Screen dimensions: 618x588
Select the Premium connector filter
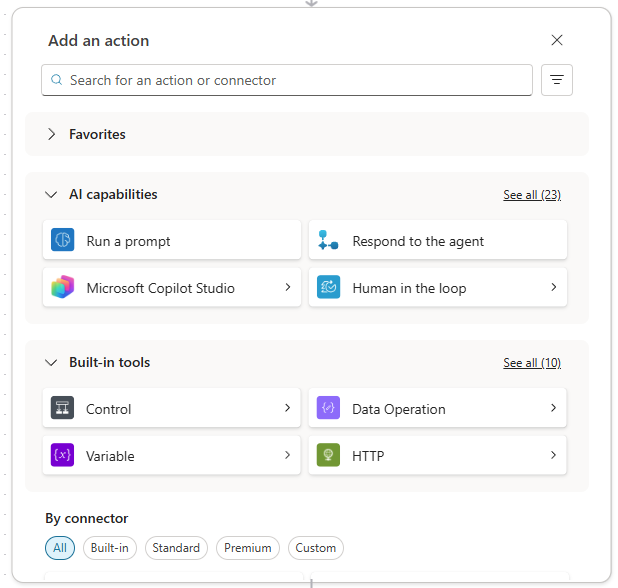[x=248, y=548]
